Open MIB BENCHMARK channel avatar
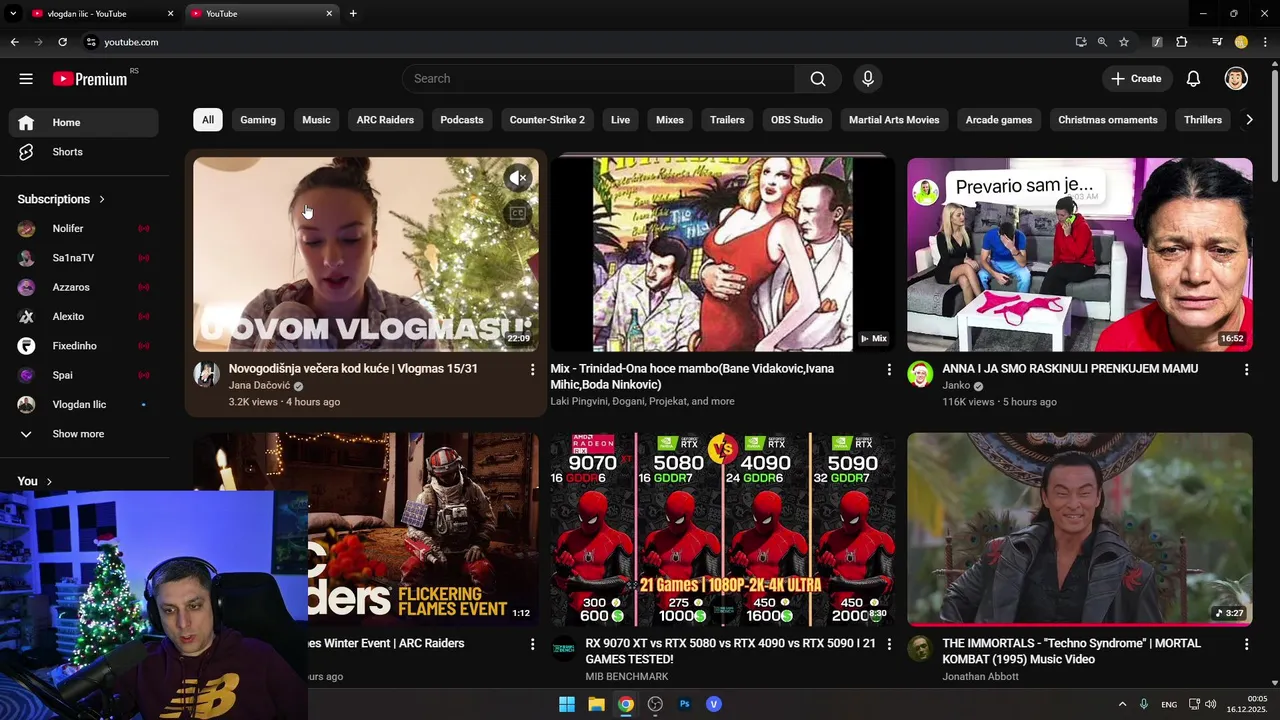Image resolution: width=1280 pixels, height=720 pixels. coord(563,650)
